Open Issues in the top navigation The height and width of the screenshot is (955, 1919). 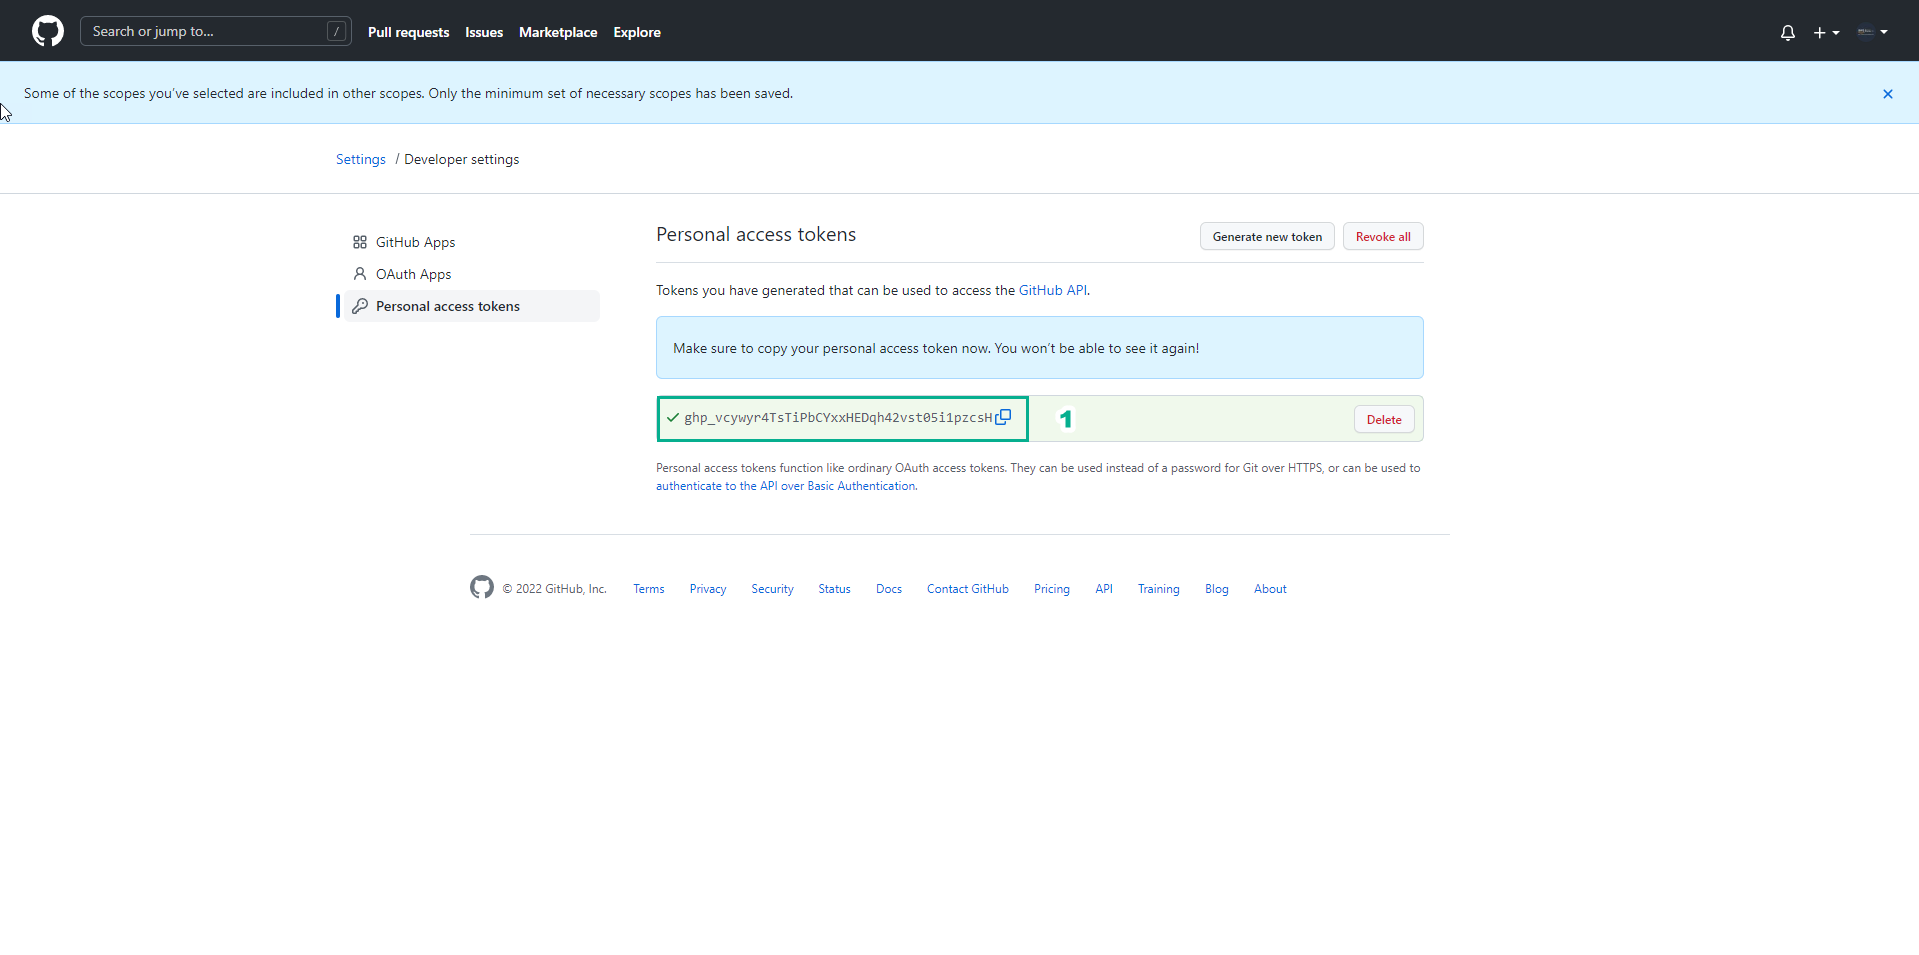(x=484, y=32)
